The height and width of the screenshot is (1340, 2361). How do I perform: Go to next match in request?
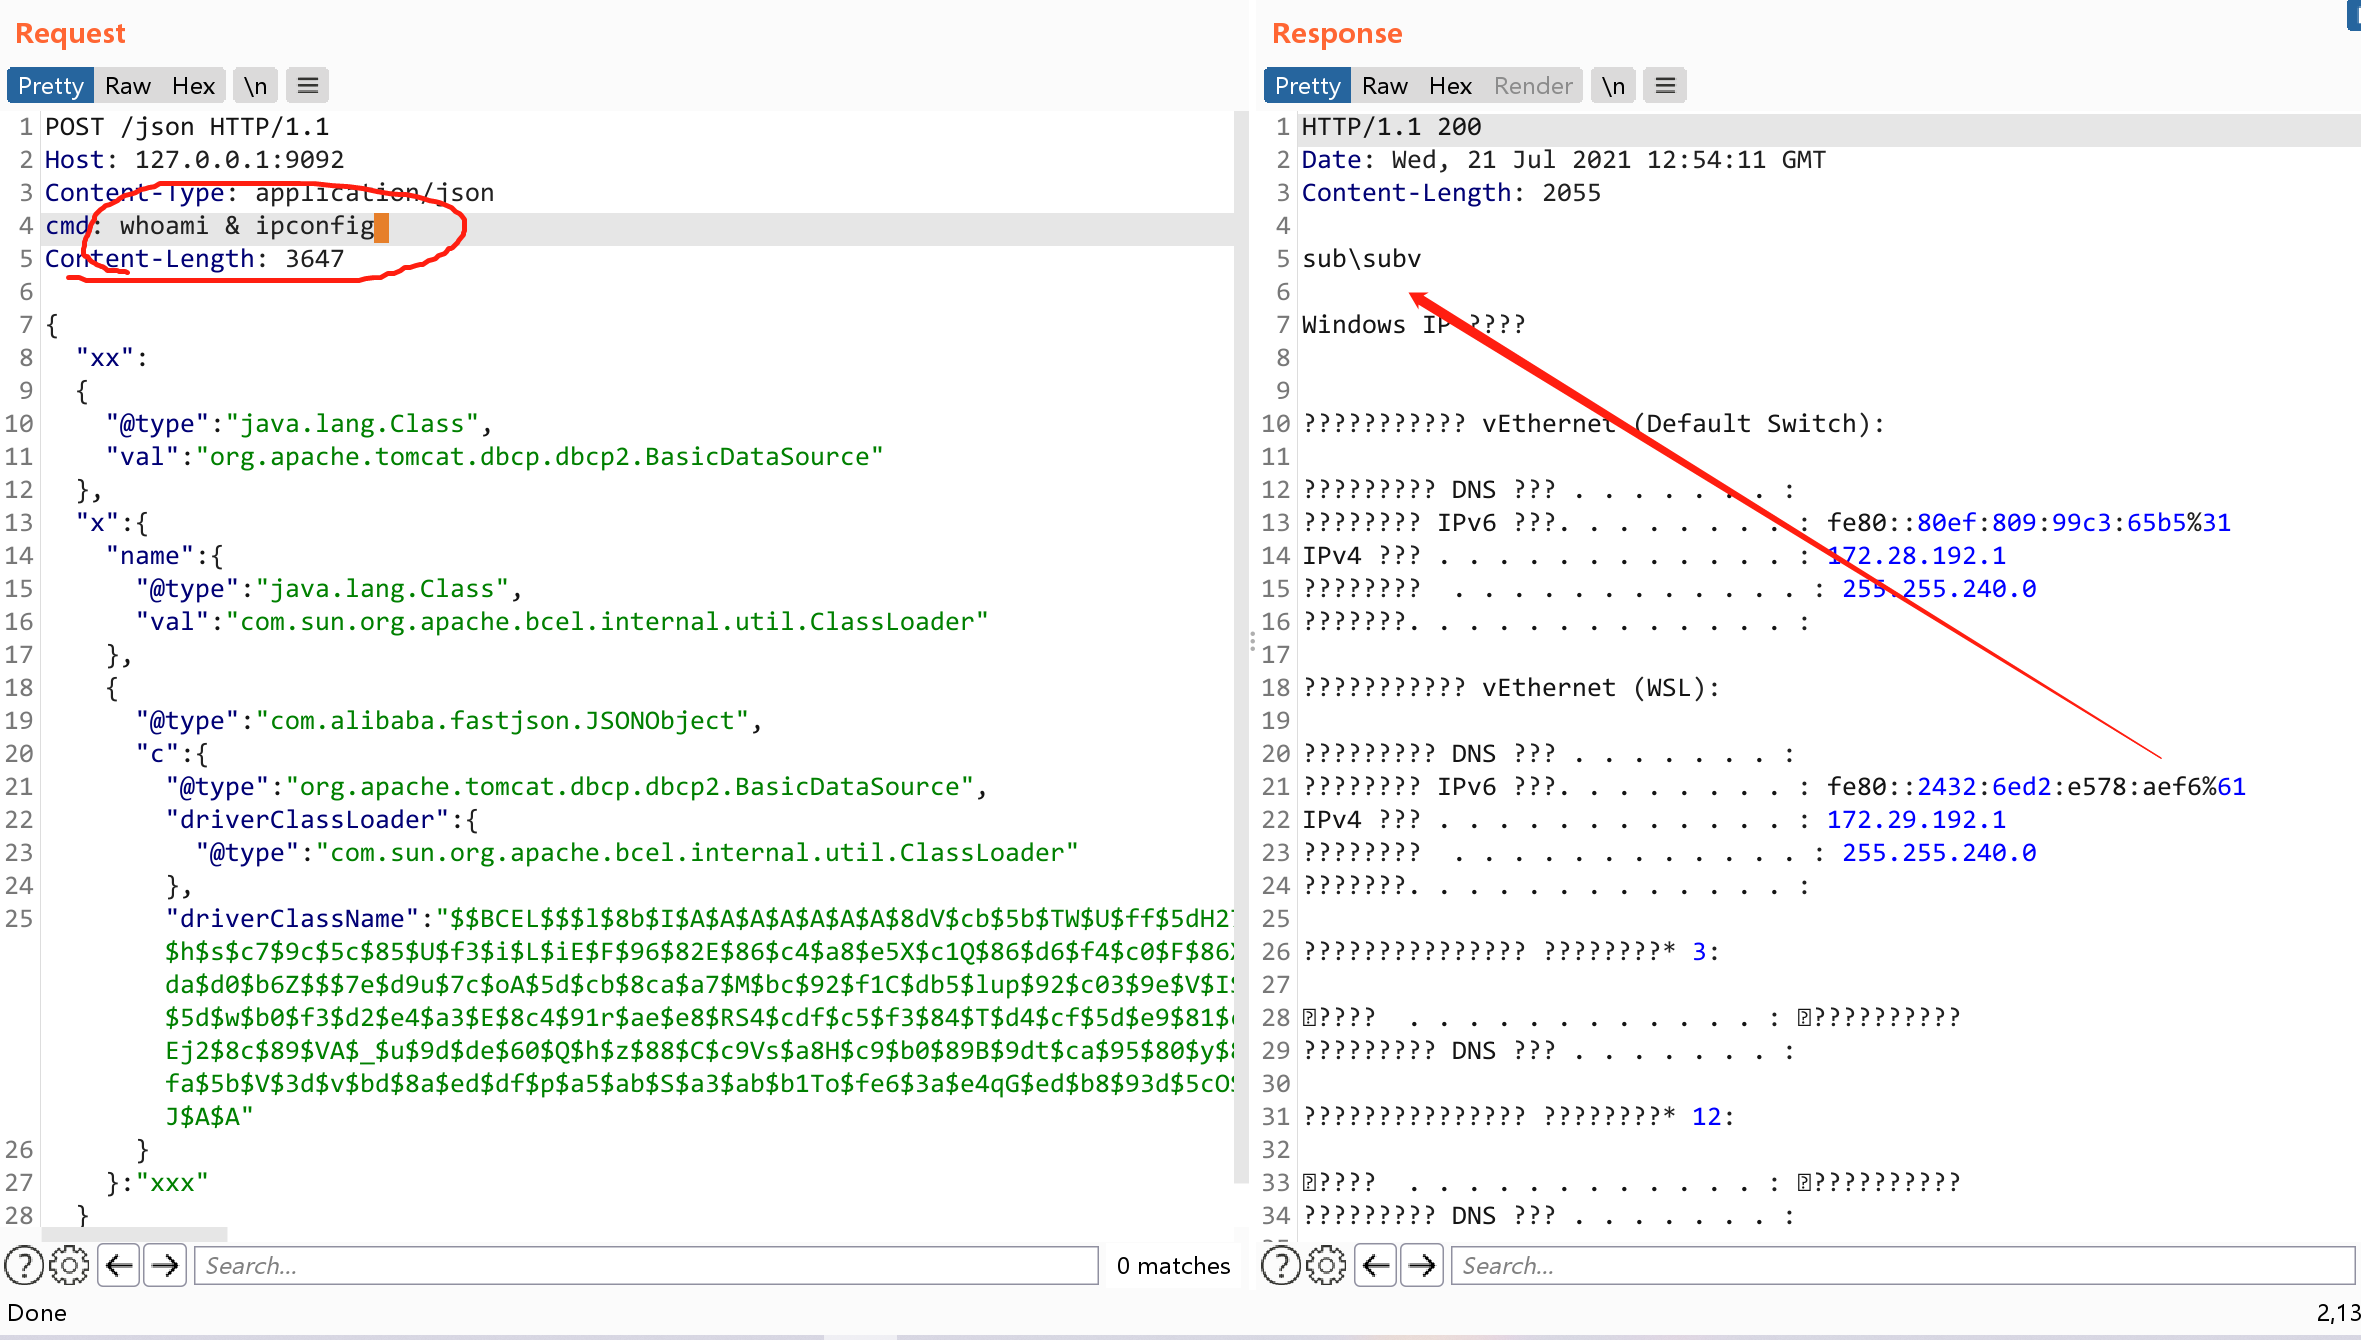tap(165, 1266)
